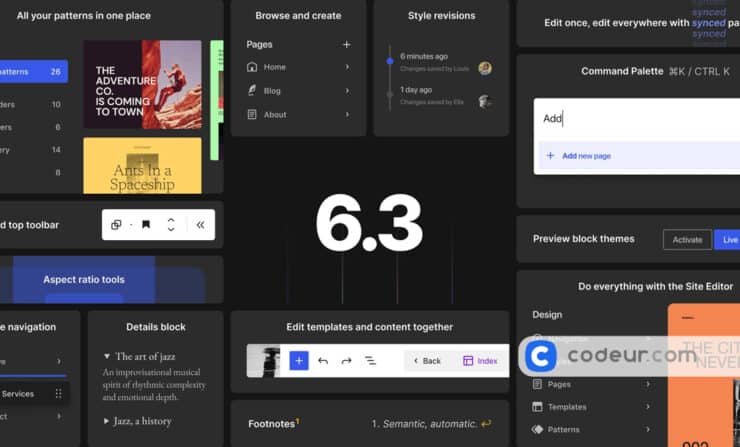
Task: Click the blue plus block inserter button
Action: pyautogui.click(x=298, y=361)
